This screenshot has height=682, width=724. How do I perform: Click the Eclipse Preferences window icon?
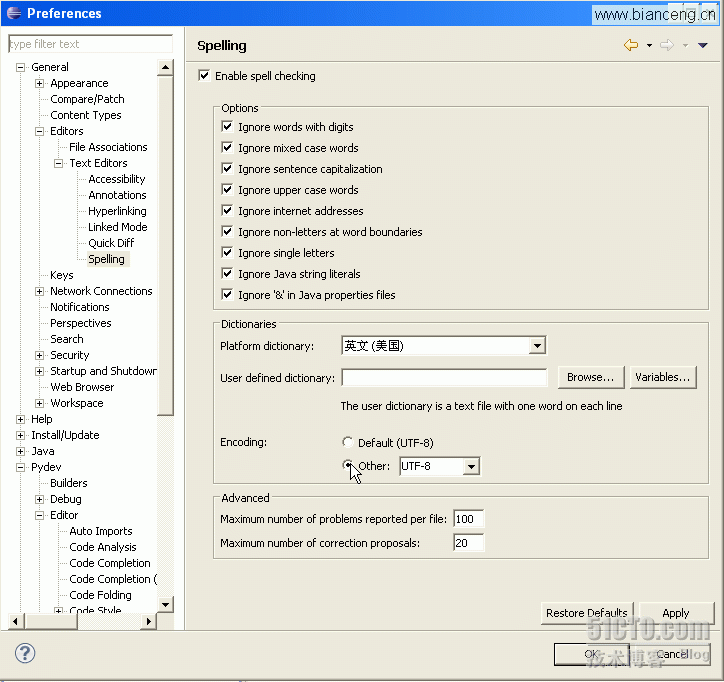coord(14,13)
